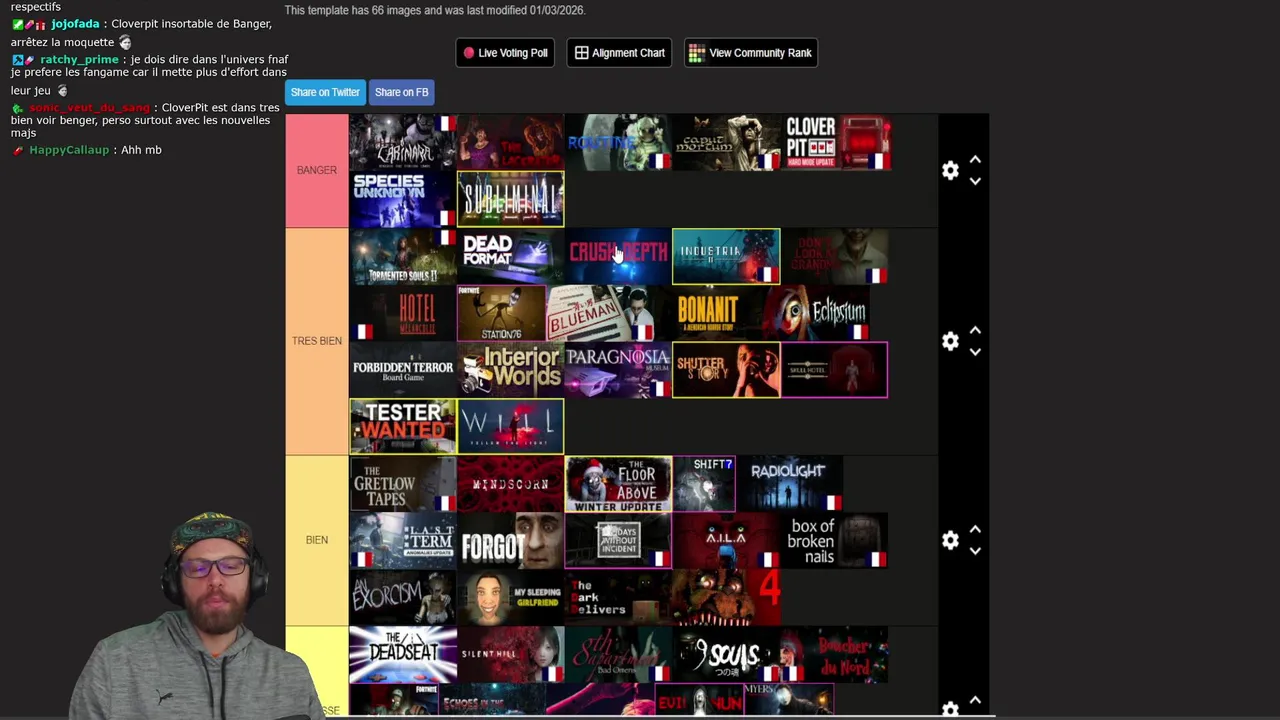This screenshot has height=720, width=1280.
Task: Open settings gear for BANGER tier
Action: [x=950, y=170]
